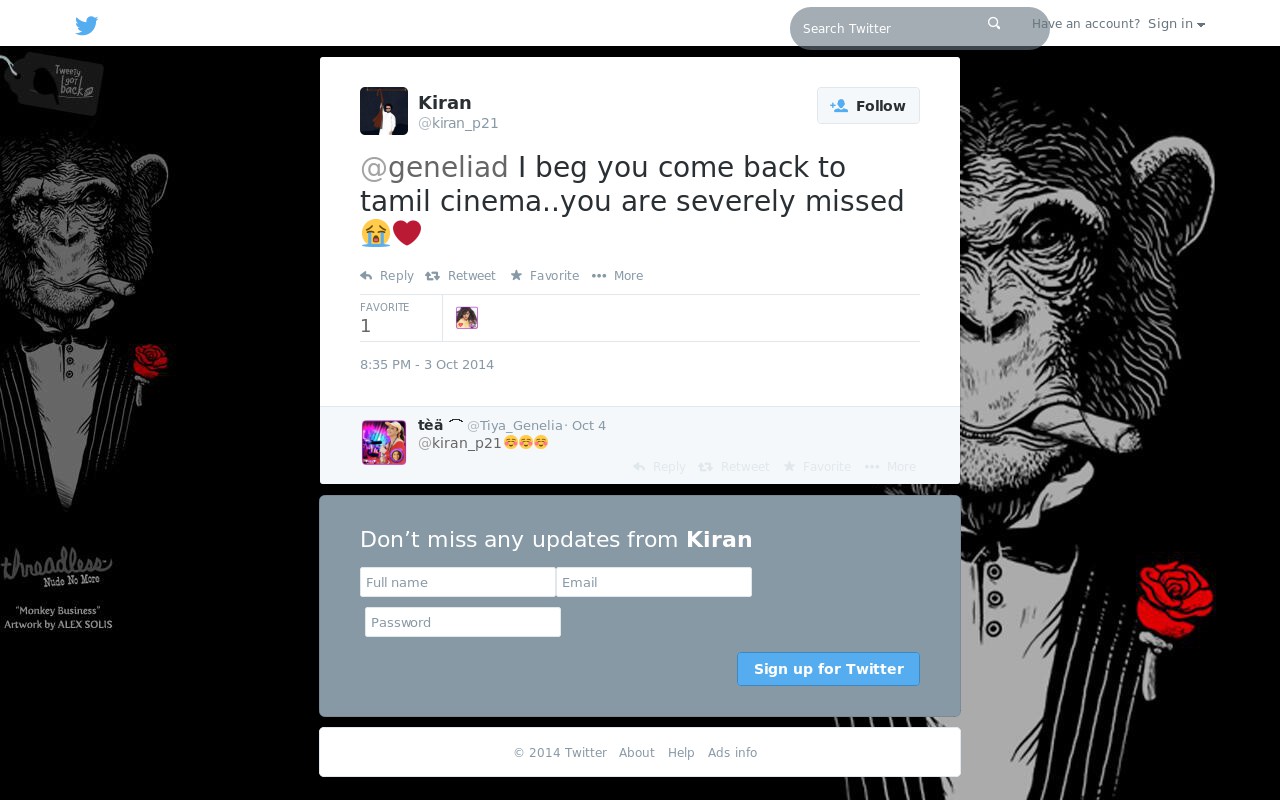This screenshot has width=1280, height=800.
Task: Click the Password input field
Action: point(463,622)
